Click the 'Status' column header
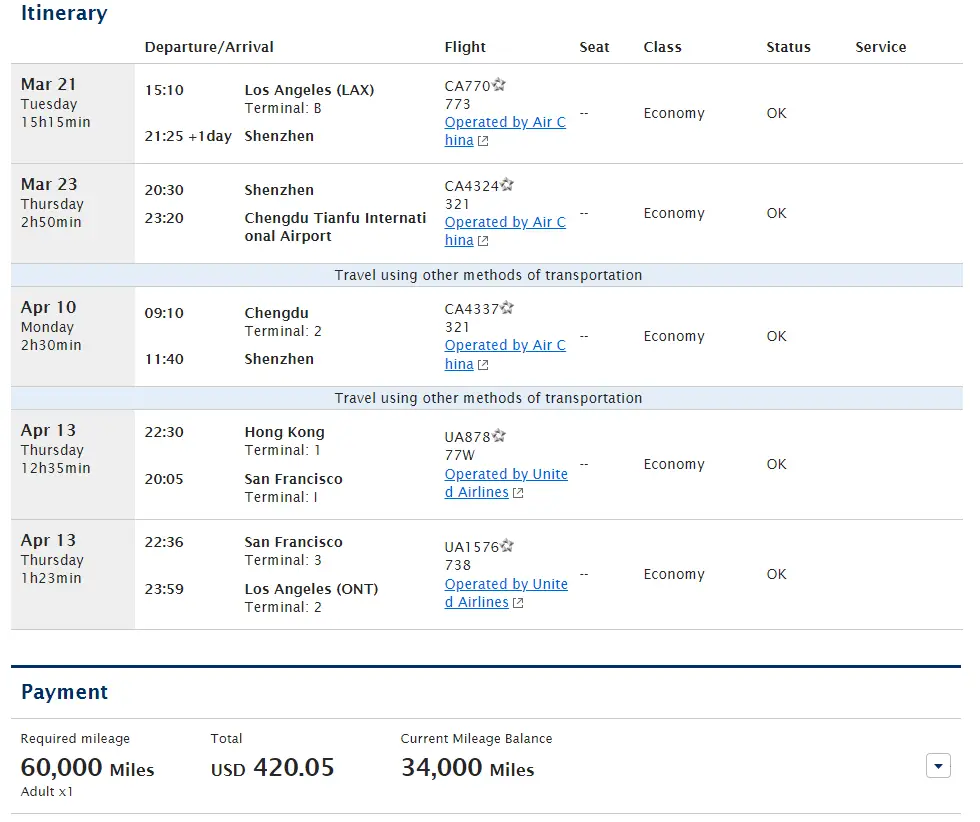 pos(789,47)
